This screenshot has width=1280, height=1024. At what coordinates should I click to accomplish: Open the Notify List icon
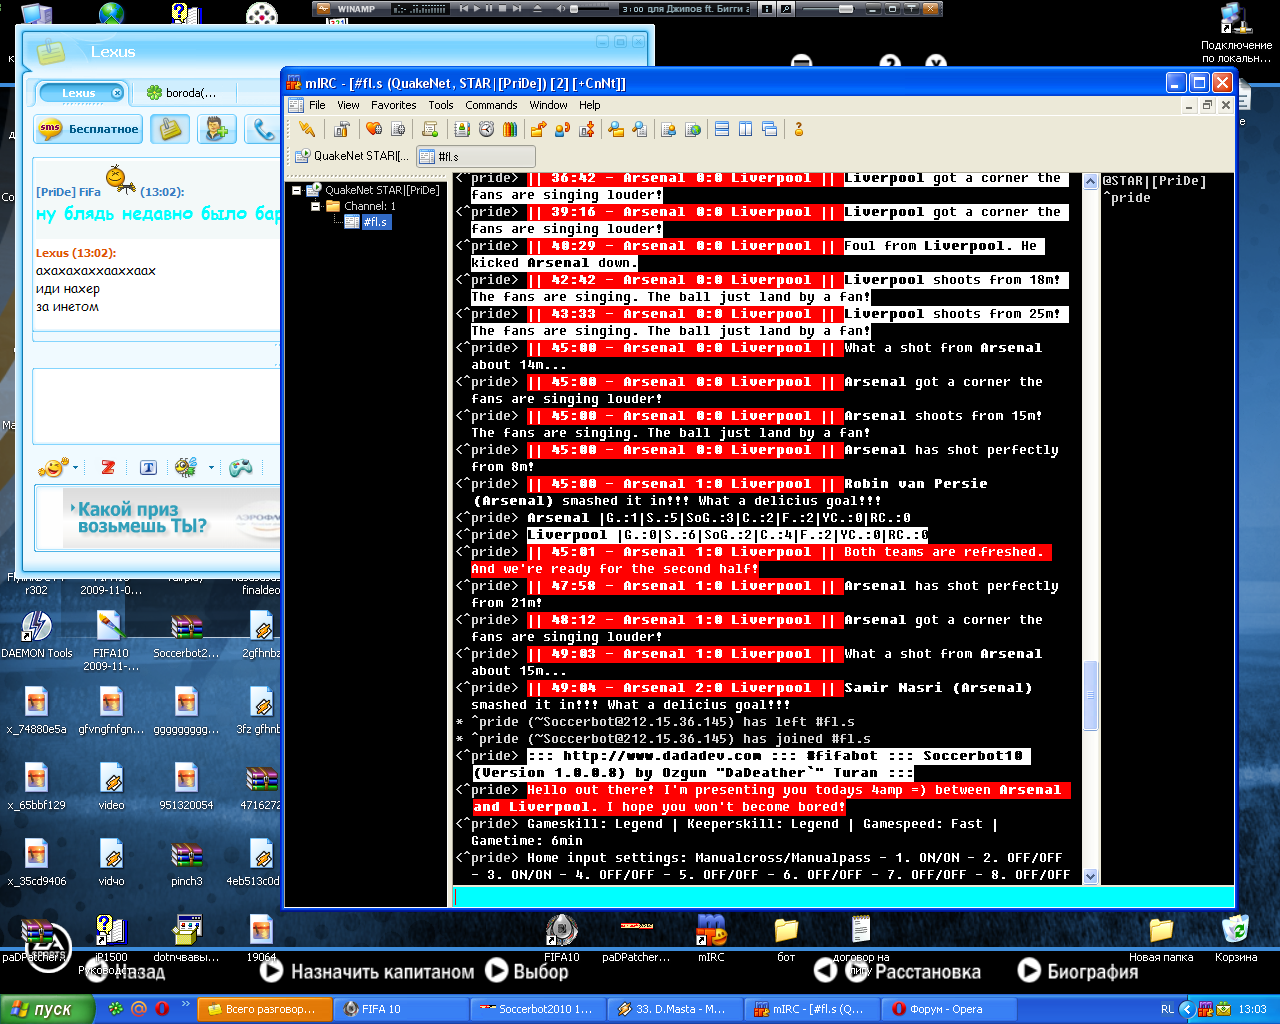click(x=668, y=129)
